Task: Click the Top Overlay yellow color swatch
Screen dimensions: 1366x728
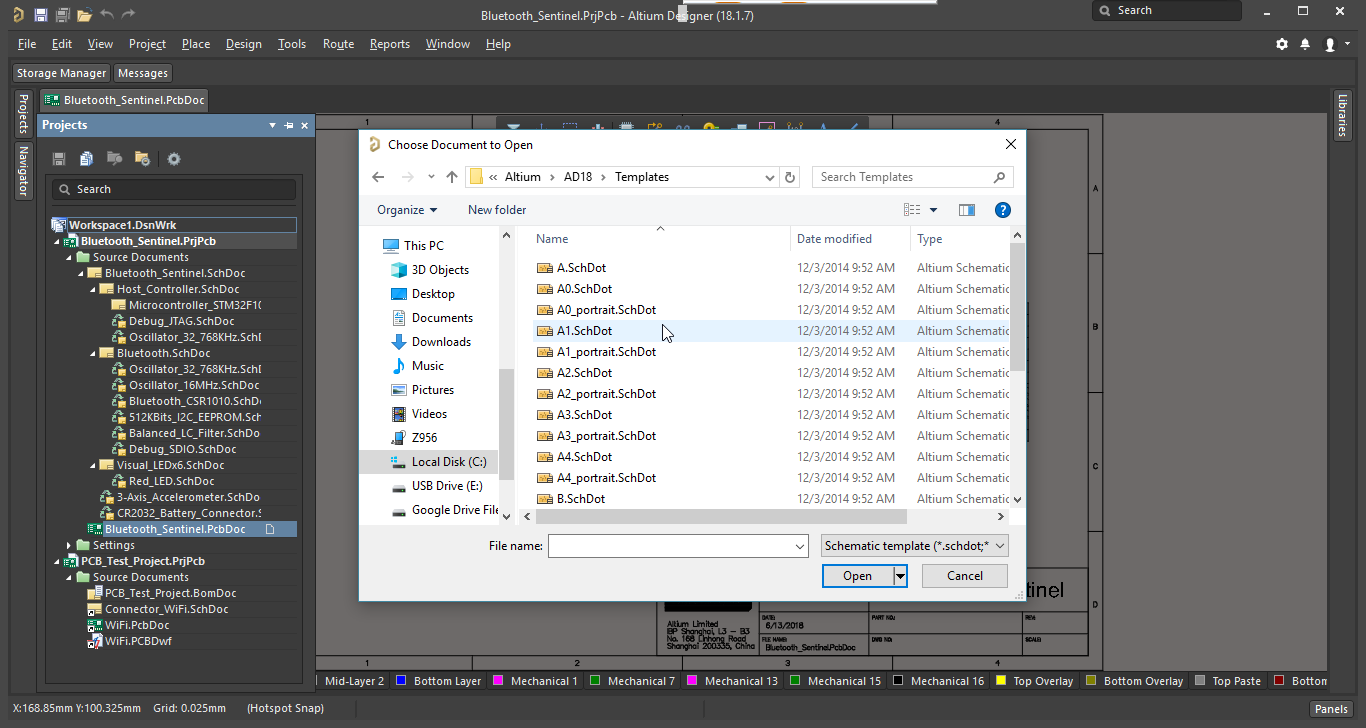Action: (1001, 681)
